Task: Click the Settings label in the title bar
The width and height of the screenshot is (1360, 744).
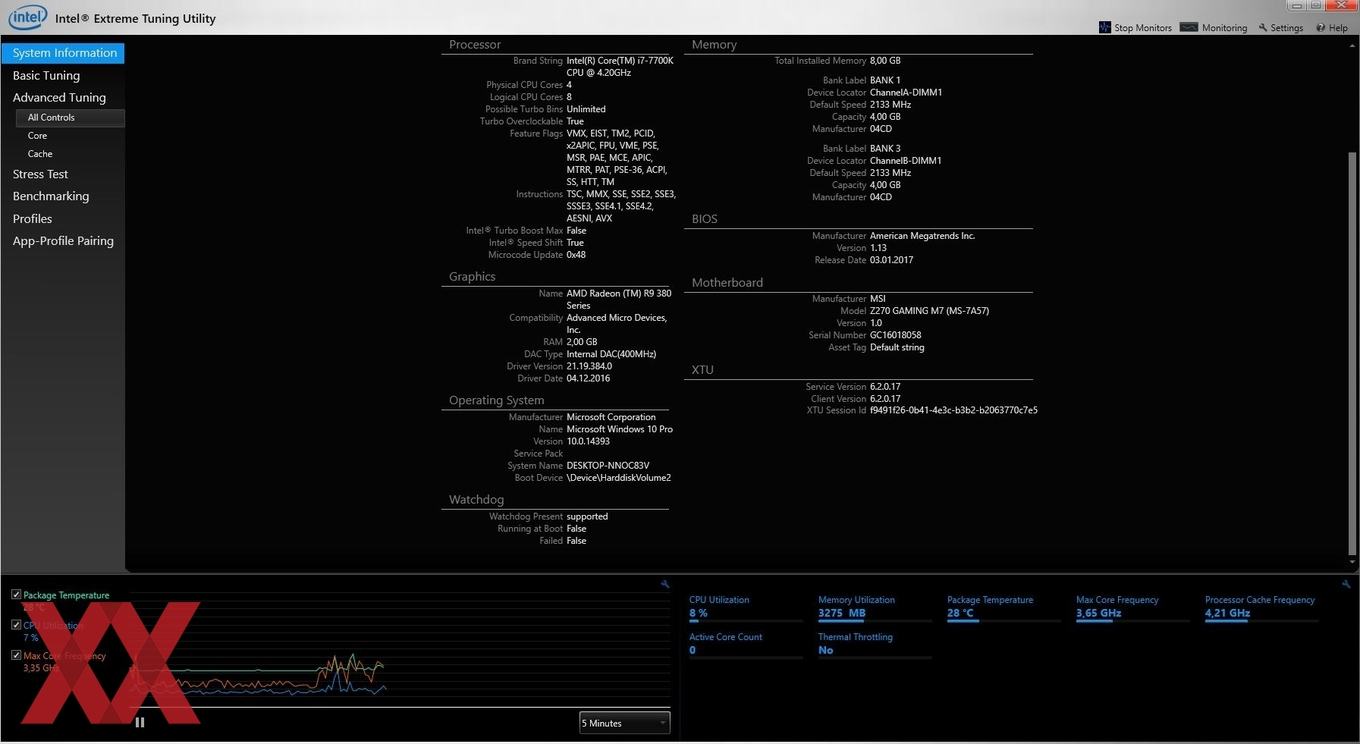Action: (x=1287, y=28)
